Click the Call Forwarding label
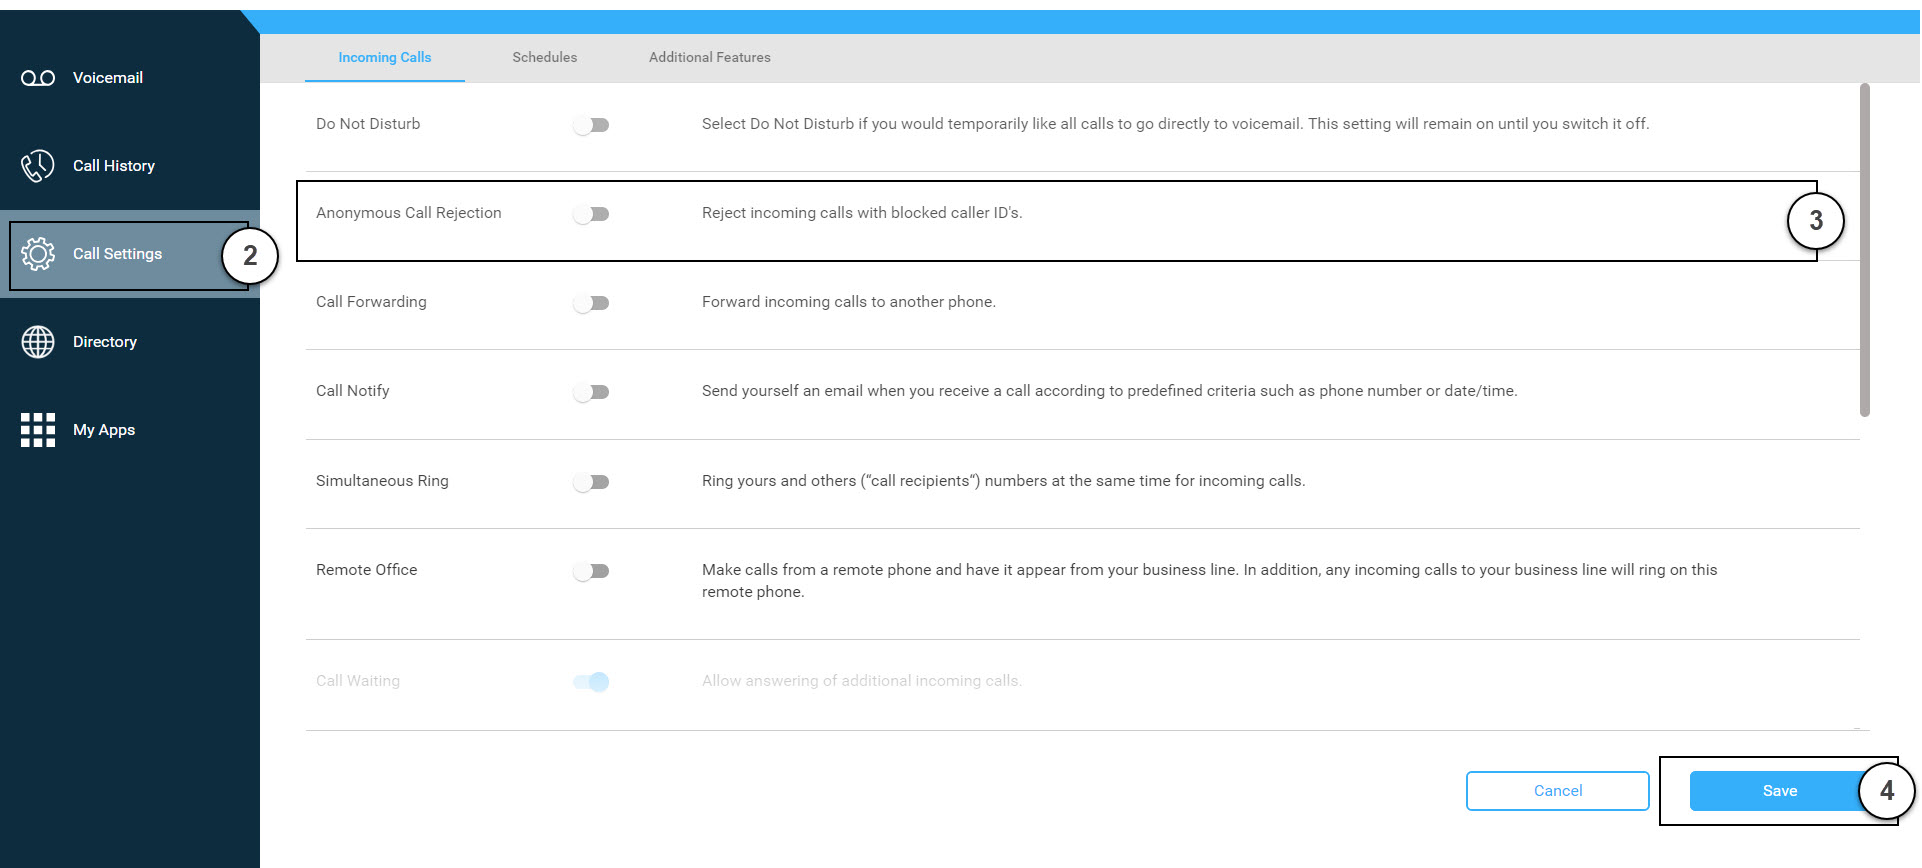The image size is (1922, 868). coord(371,302)
